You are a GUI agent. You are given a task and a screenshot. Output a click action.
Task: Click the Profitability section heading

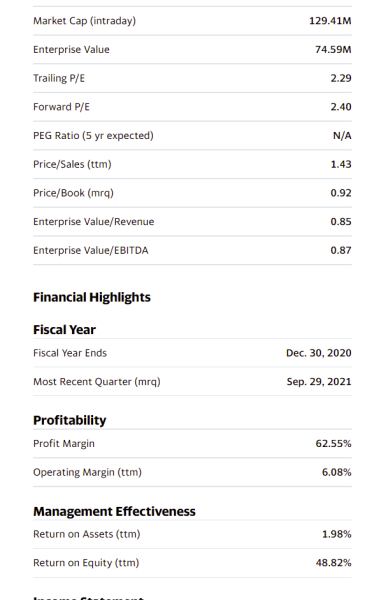(x=70, y=420)
